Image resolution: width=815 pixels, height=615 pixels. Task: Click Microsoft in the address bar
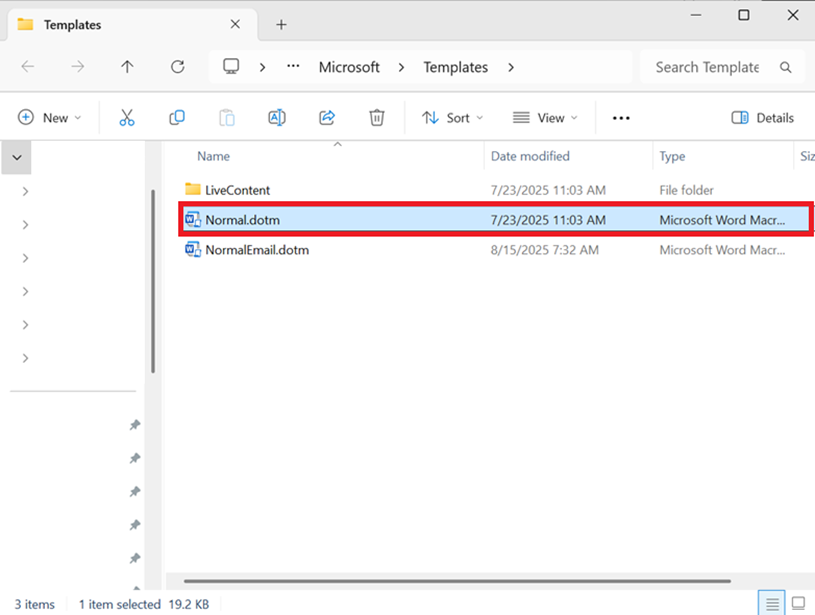(x=349, y=67)
